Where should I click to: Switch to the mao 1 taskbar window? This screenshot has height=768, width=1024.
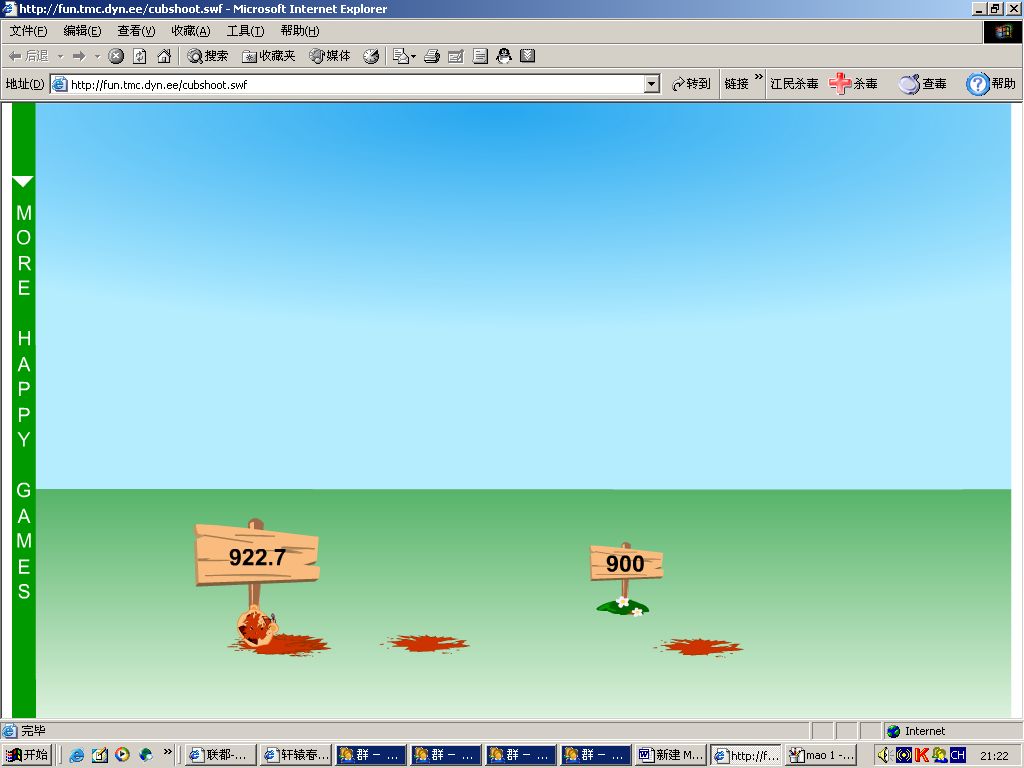pos(822,755)
